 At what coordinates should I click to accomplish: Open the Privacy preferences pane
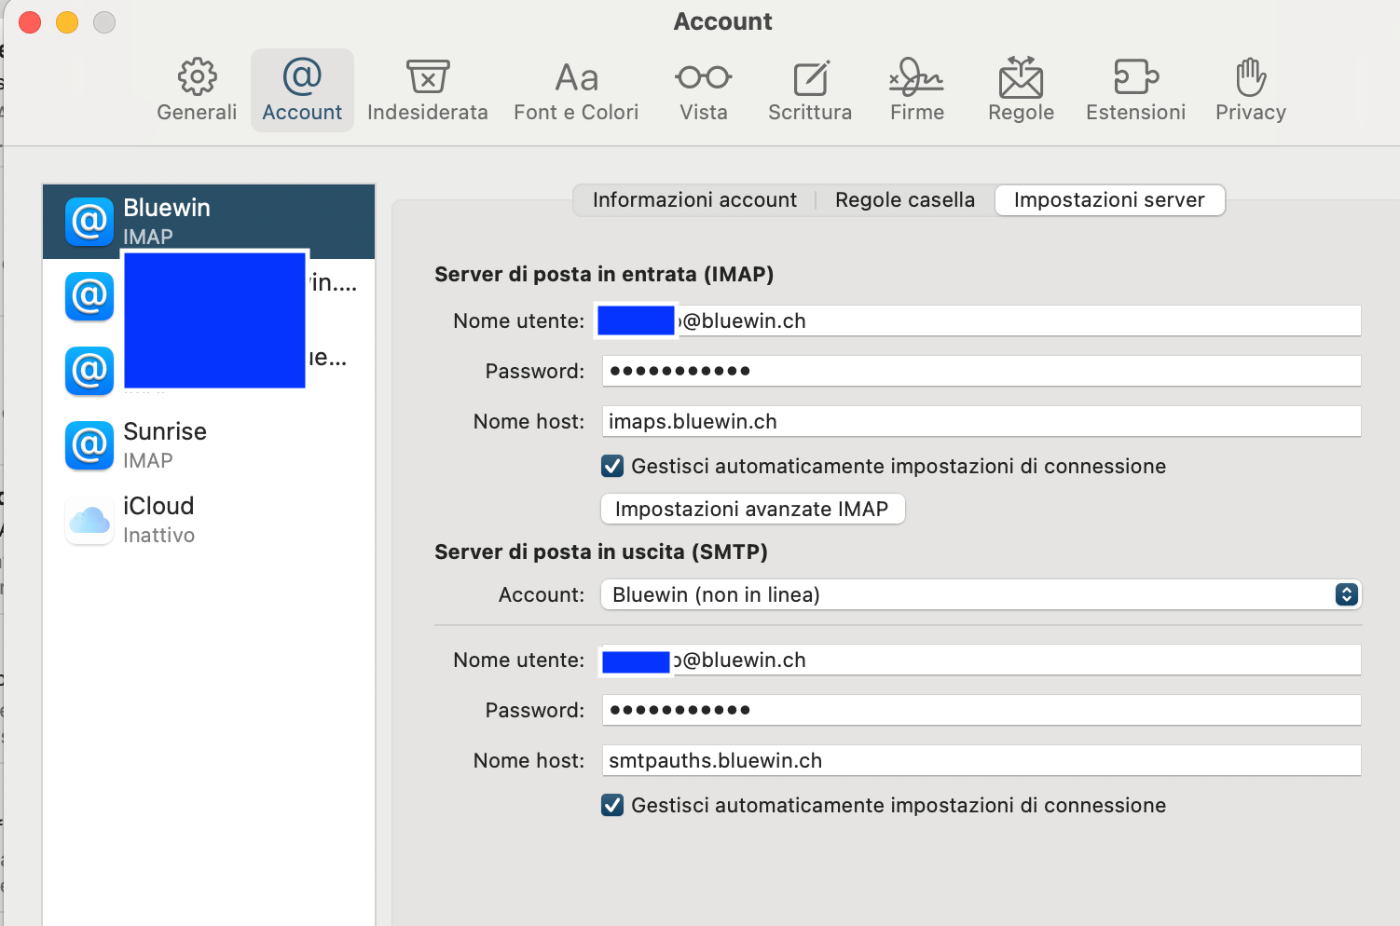click(1251, 90)
